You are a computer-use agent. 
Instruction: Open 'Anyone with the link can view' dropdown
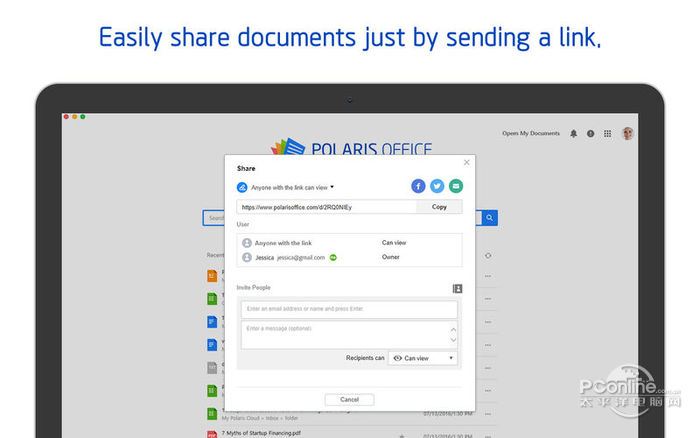(x=292, y=188)
